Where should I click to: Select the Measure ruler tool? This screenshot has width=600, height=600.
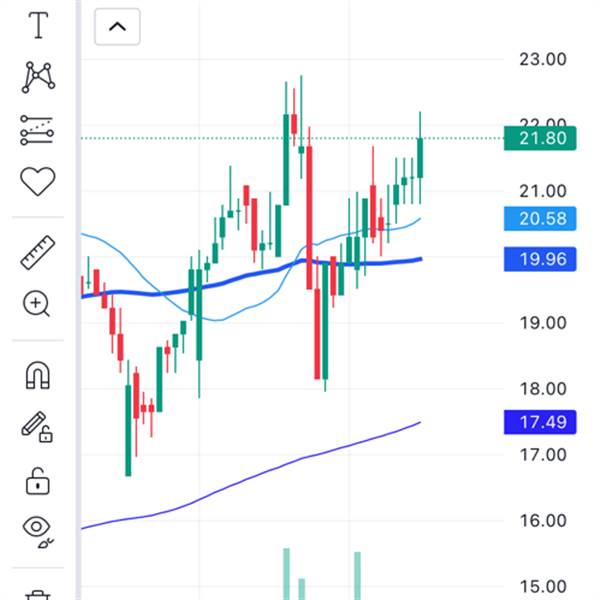click(38, 253)
